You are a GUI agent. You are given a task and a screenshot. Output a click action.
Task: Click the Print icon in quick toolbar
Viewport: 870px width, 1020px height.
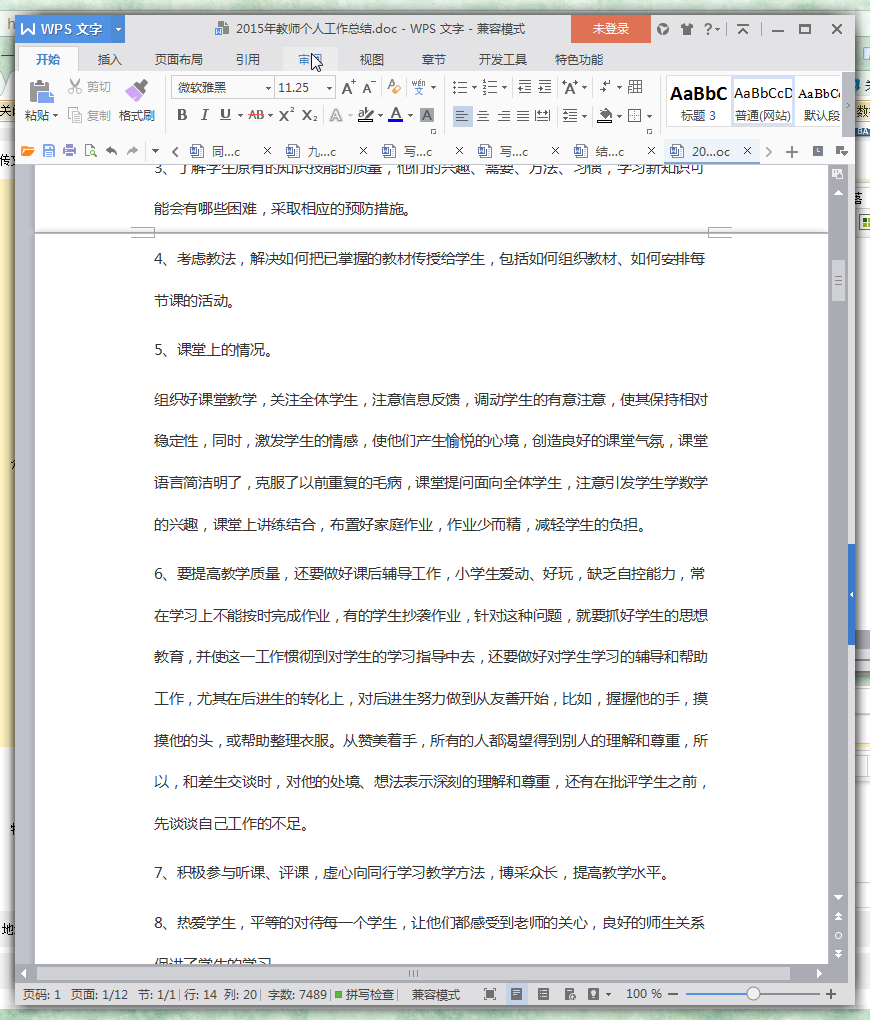click(x=70, y=151)
